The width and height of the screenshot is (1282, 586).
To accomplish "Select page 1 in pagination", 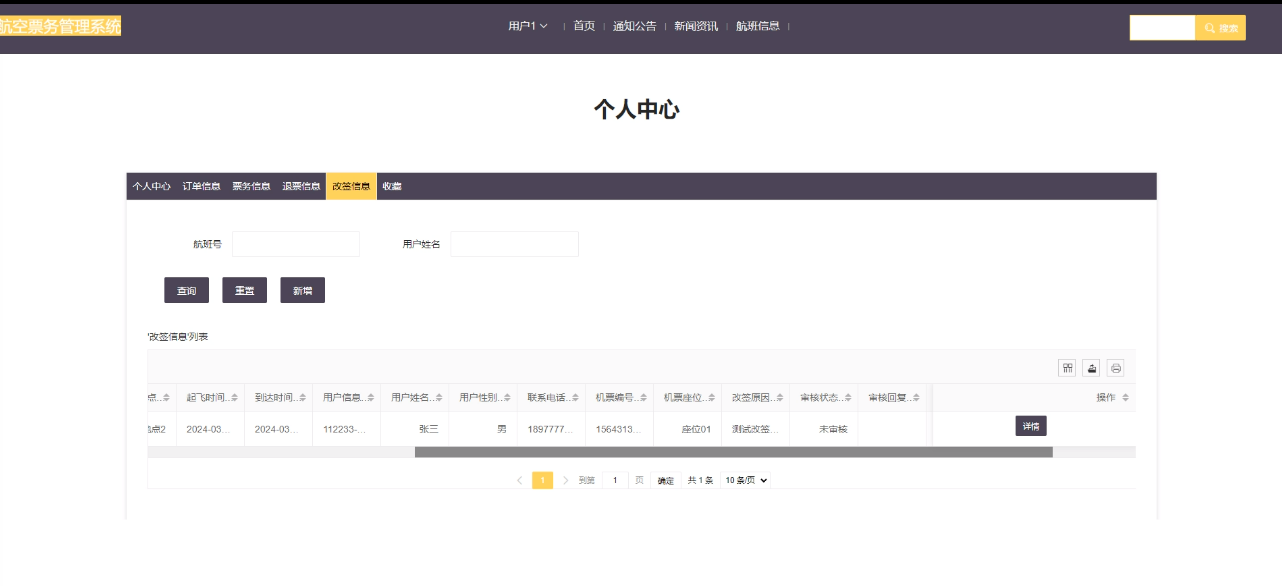I will click(x=542, y=480).
